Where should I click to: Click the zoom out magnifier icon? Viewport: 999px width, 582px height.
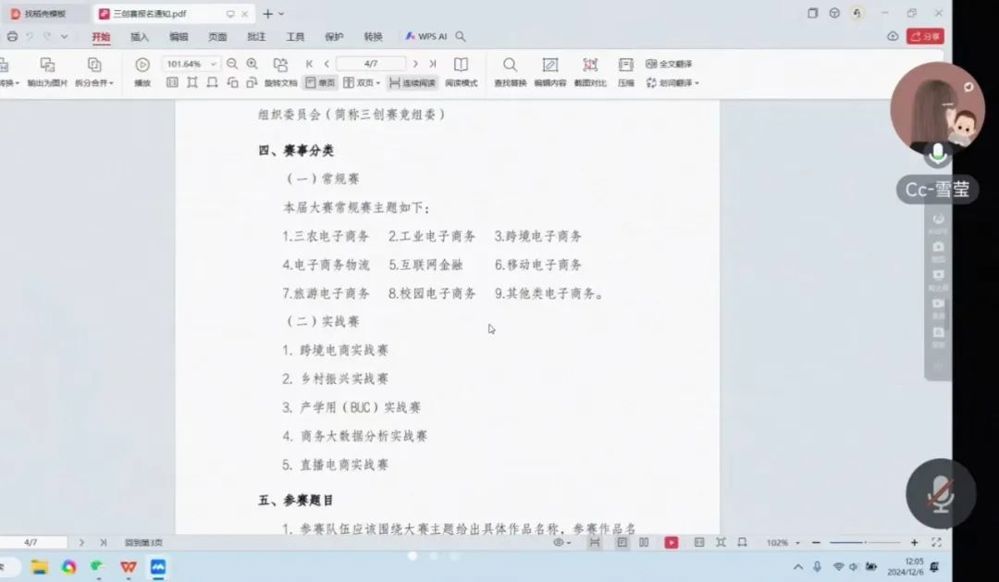(232, 64)
